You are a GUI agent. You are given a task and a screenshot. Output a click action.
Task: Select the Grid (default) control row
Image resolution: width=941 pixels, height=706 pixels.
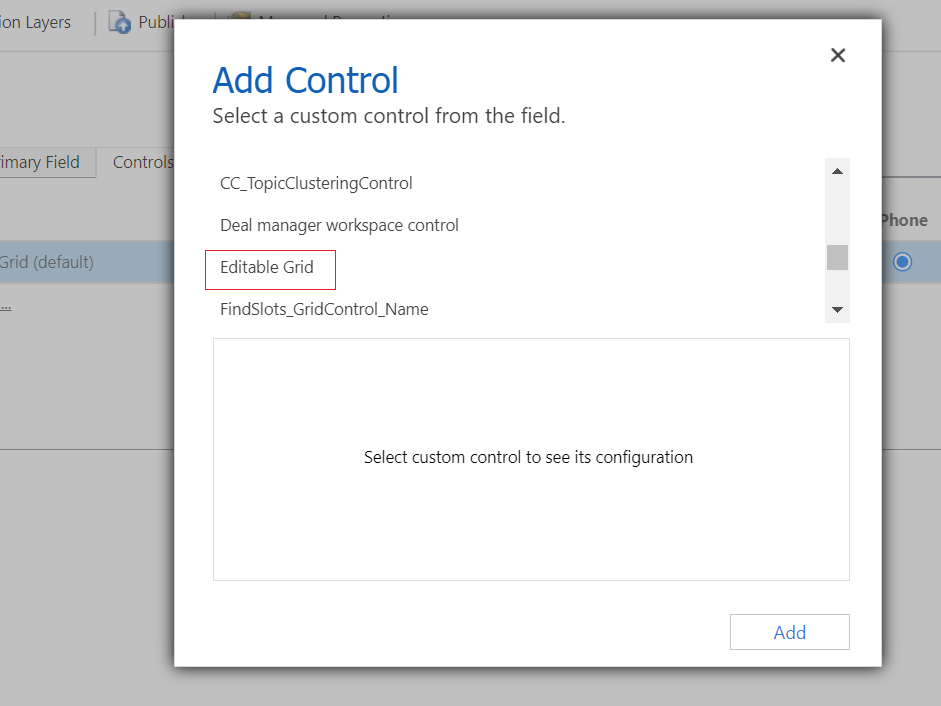coord(87,262)
